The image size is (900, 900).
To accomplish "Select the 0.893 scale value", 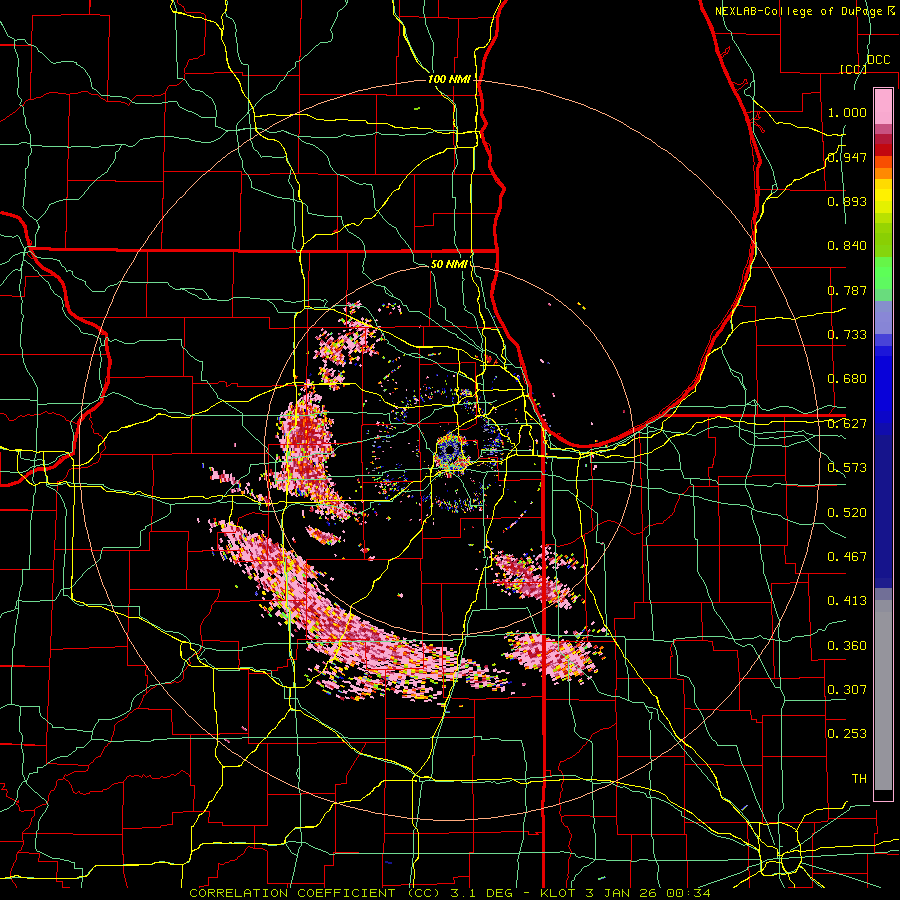I will (847, 201).
